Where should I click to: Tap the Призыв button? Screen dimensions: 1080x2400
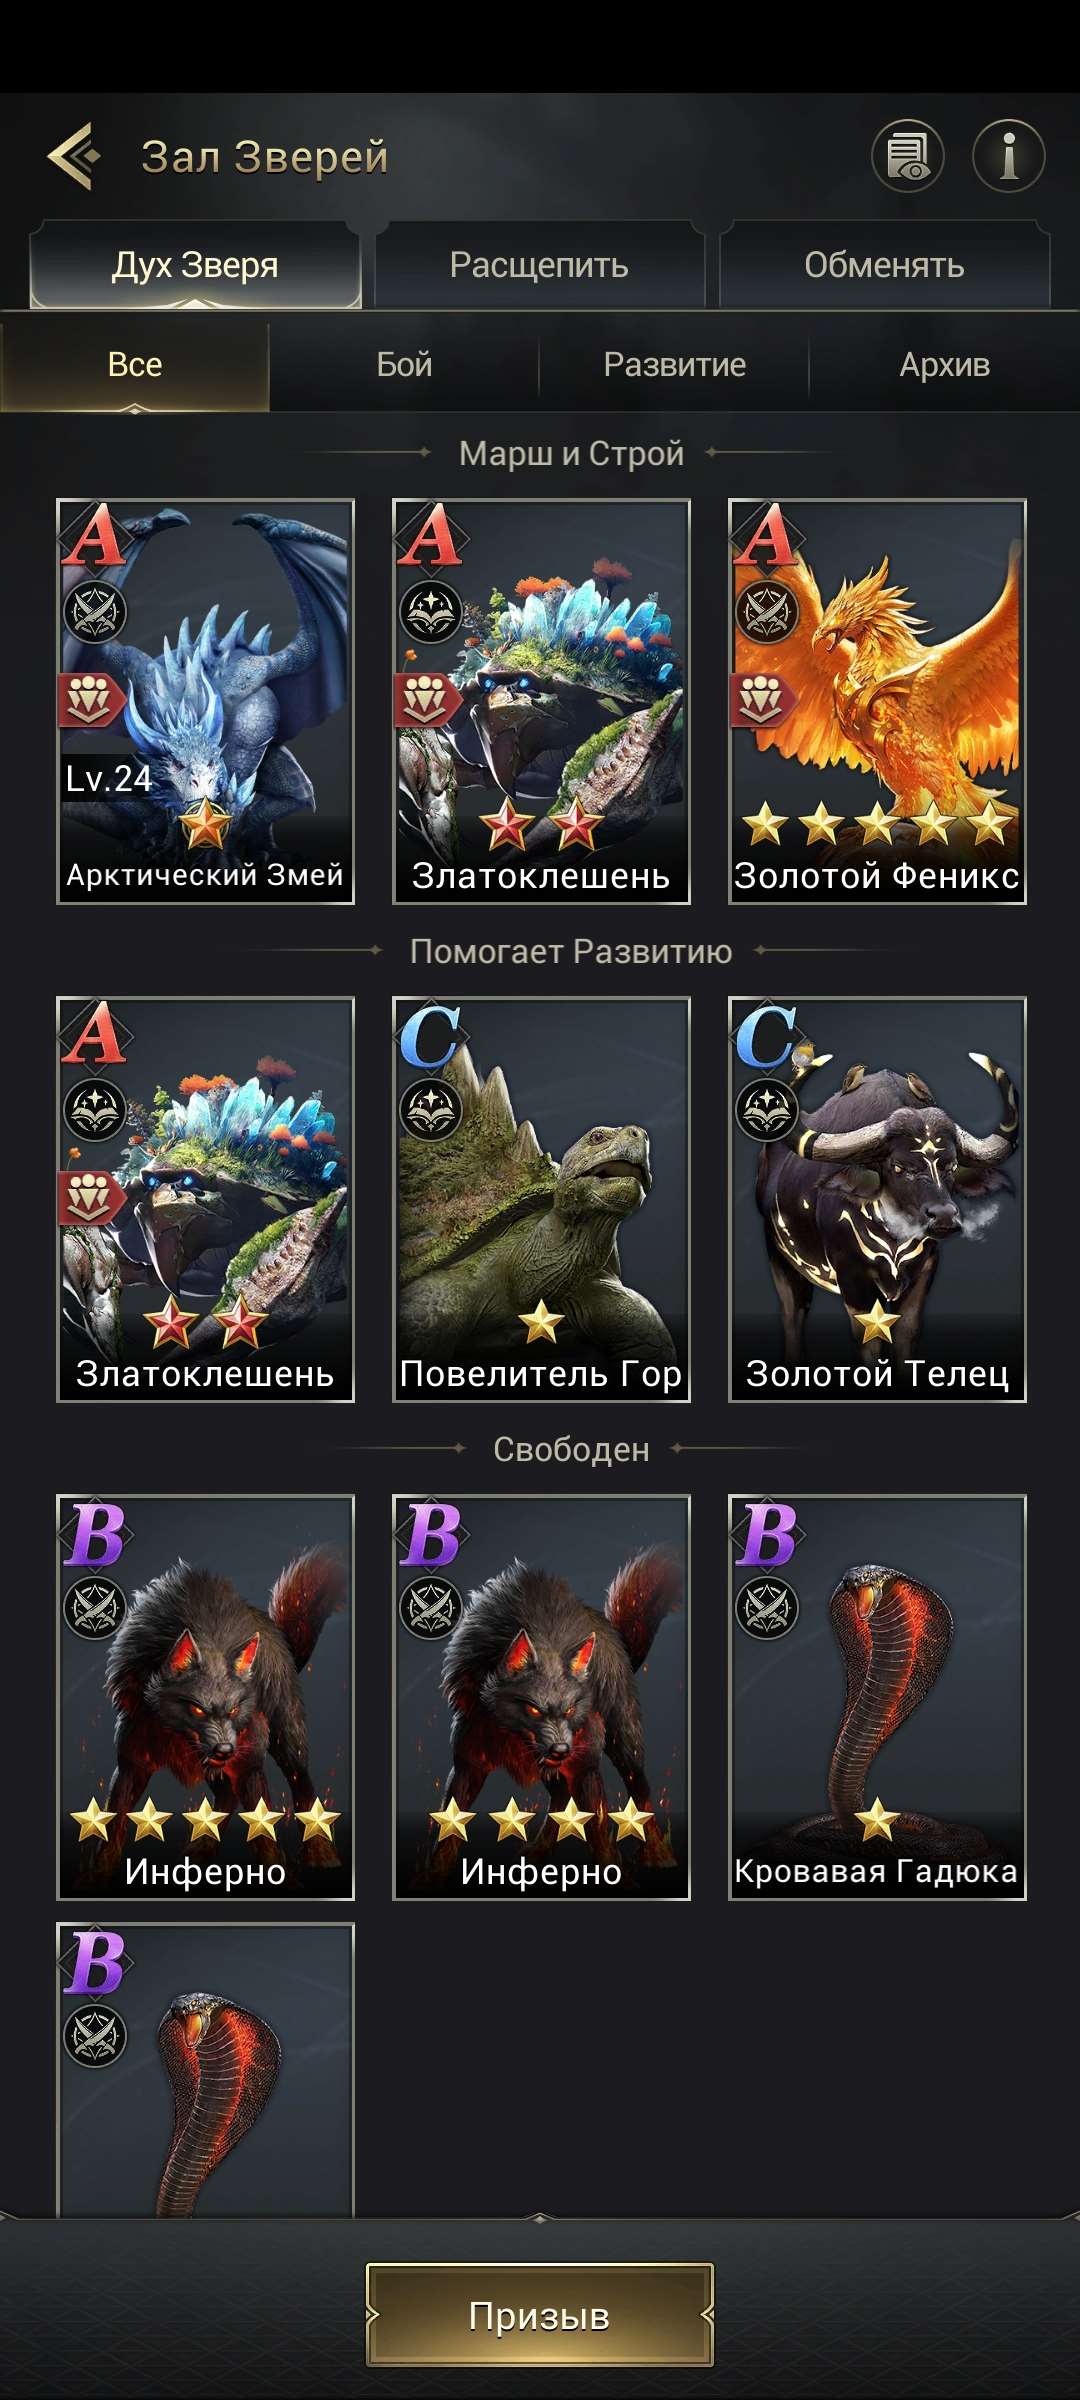[540, 2314]
